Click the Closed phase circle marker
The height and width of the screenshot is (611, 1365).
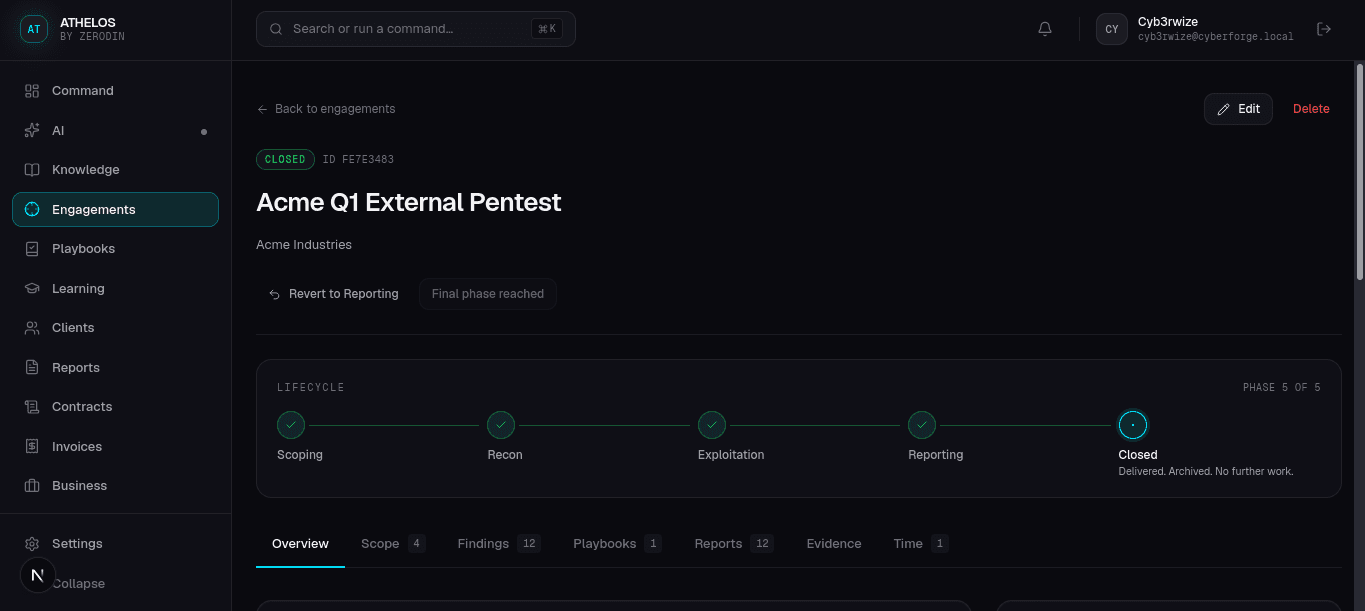coord(1133,425)
